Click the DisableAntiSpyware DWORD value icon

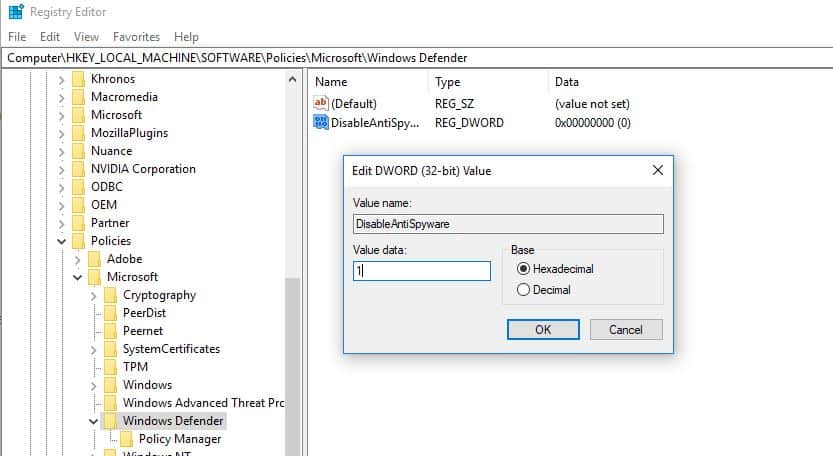point(321,123)
